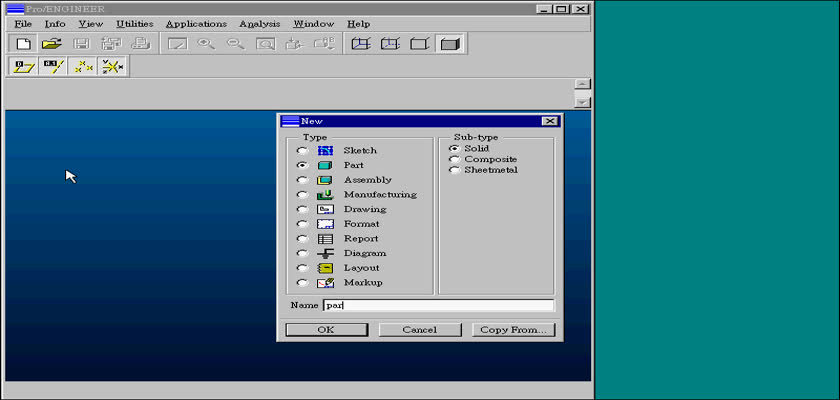Toggle datum points display icon
Viewport: 840px width, 400px height.
point(82,67)
